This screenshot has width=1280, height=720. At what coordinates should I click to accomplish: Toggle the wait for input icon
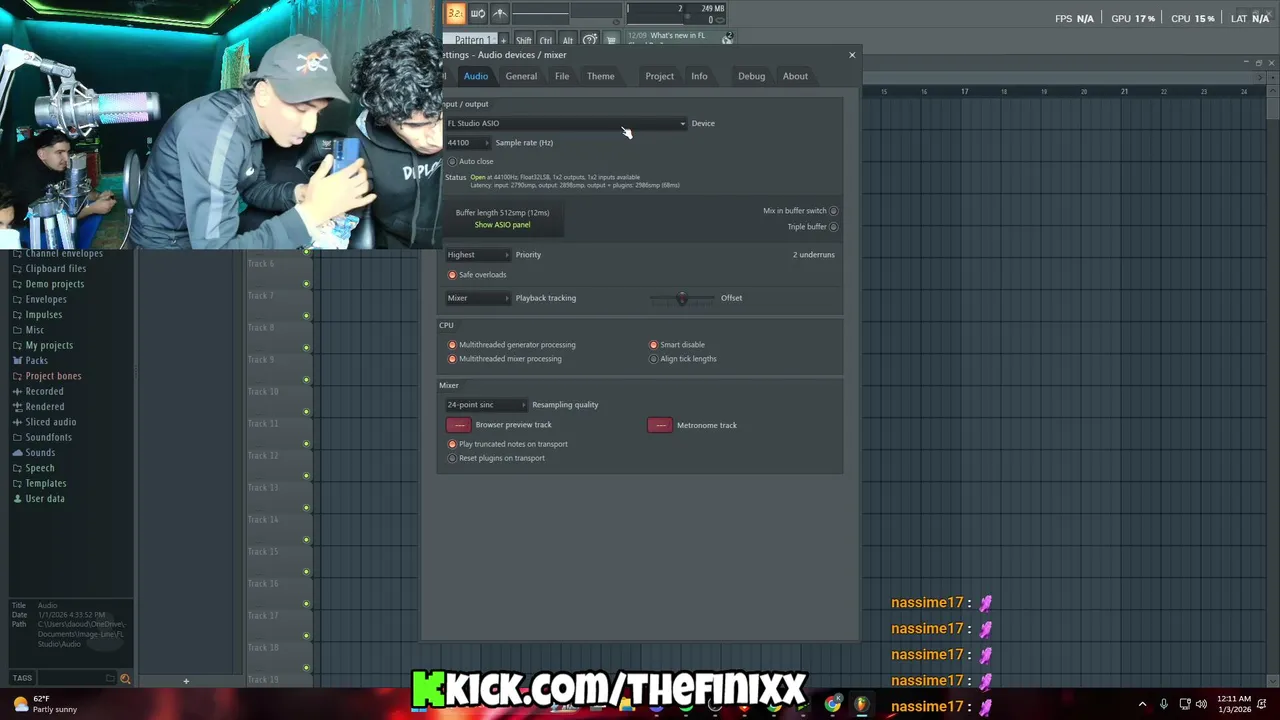tap(478, 13)
